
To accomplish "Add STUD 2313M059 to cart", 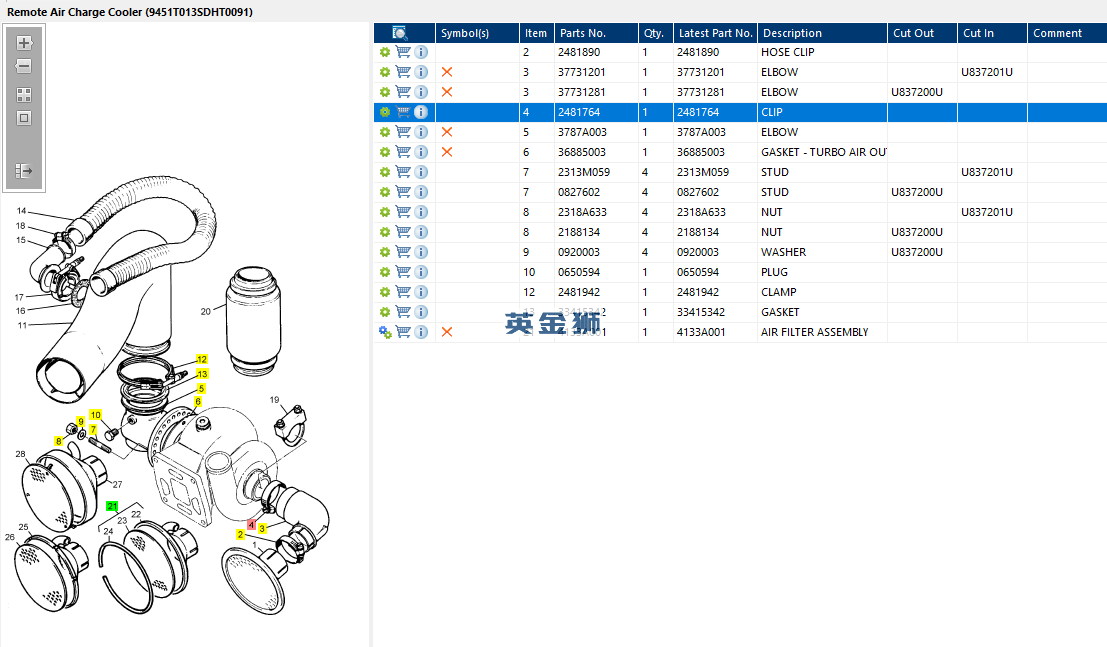I will point(403,172).
